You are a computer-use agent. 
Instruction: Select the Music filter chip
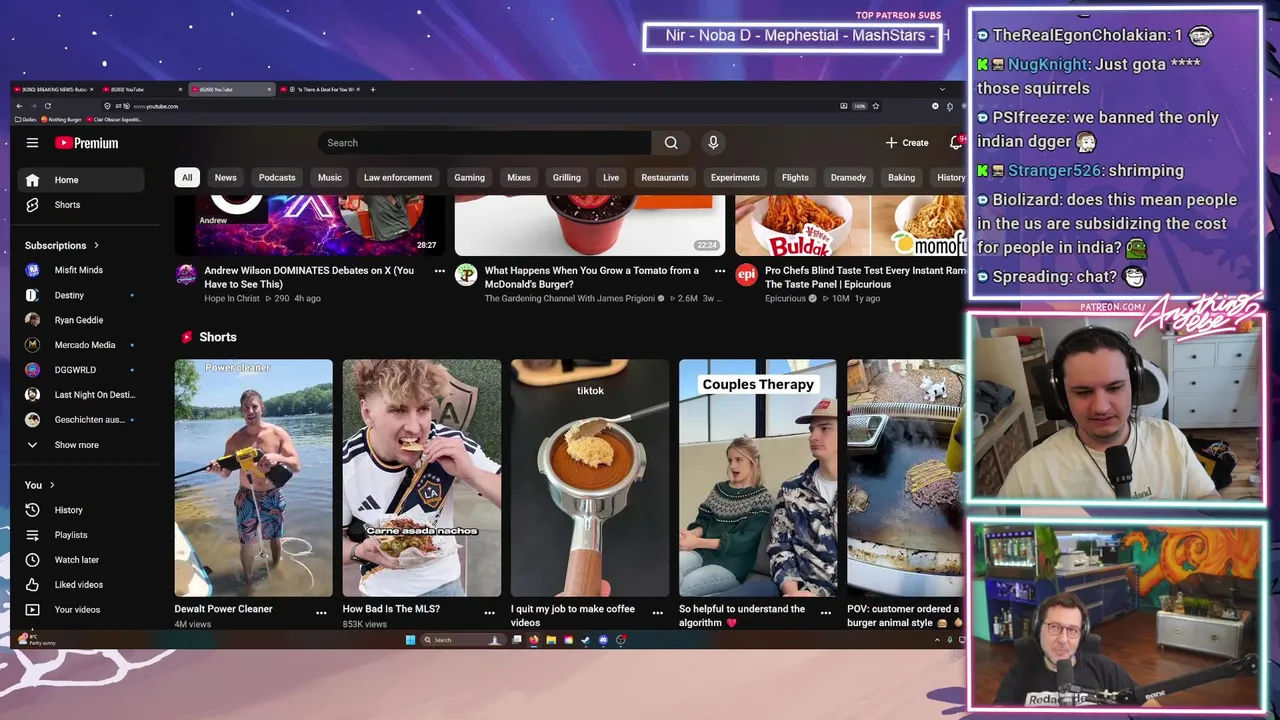[330, 178]
